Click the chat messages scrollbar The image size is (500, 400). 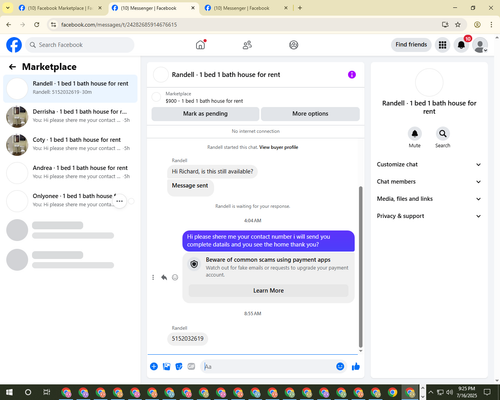point(360,267)
